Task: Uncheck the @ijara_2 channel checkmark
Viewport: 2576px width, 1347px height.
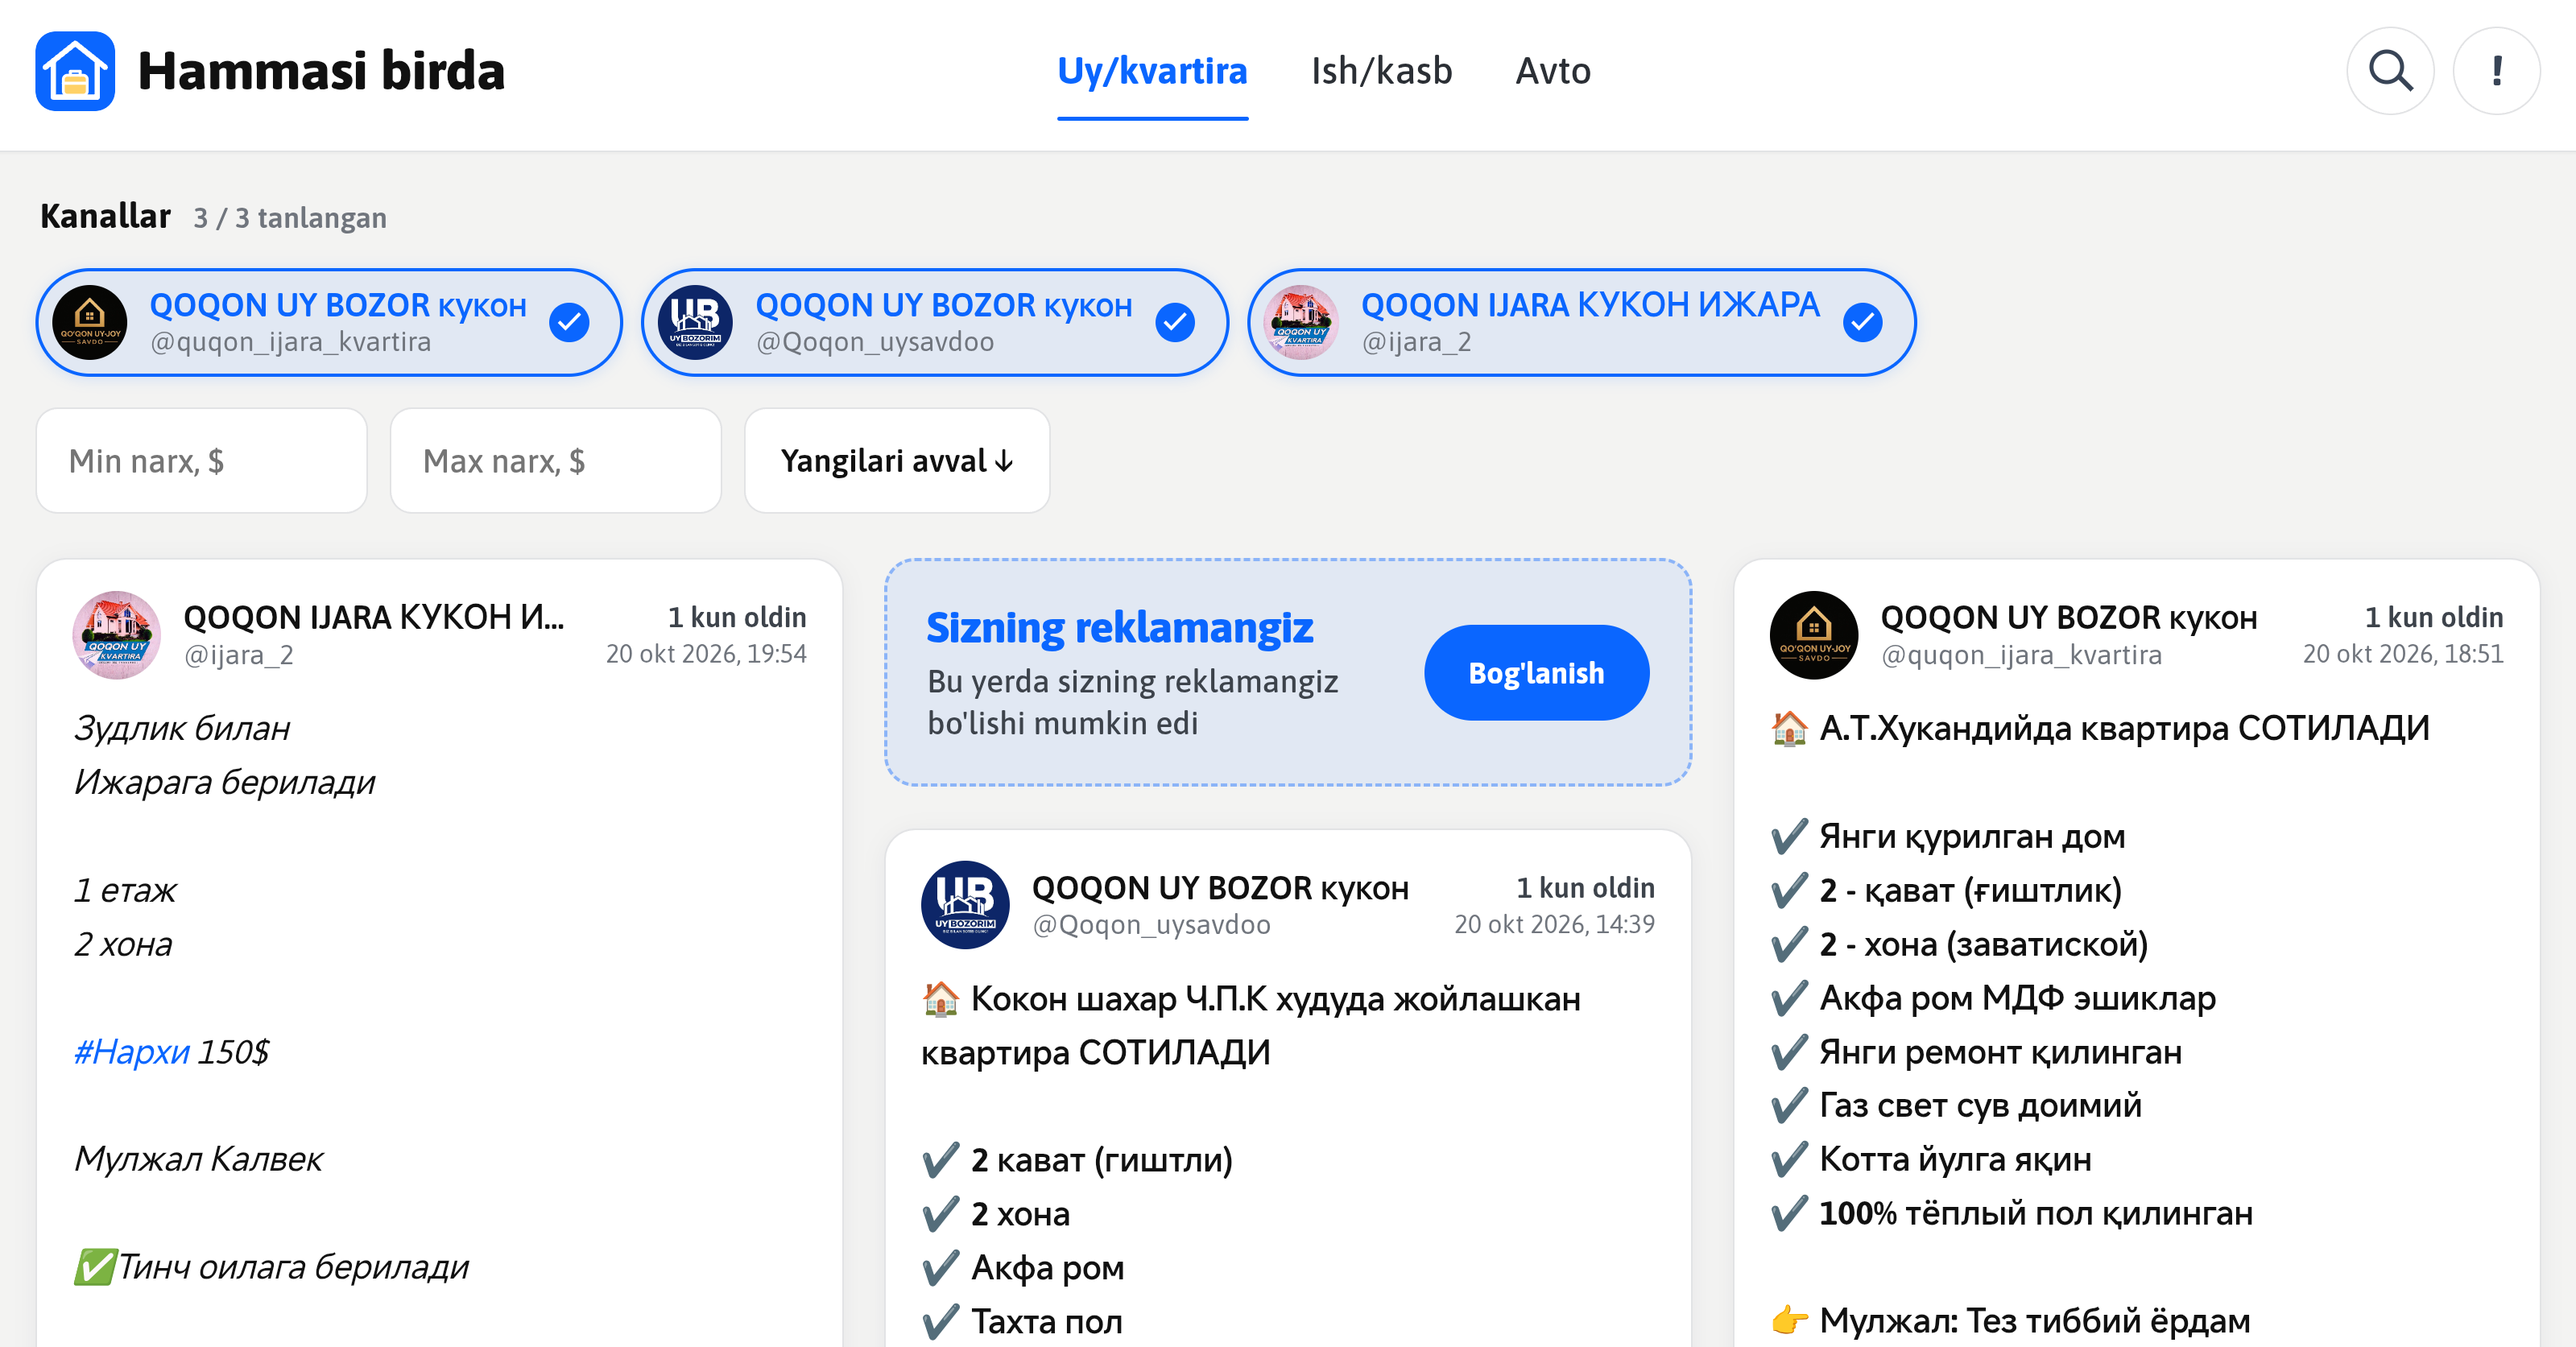Action: point(1862,322)
